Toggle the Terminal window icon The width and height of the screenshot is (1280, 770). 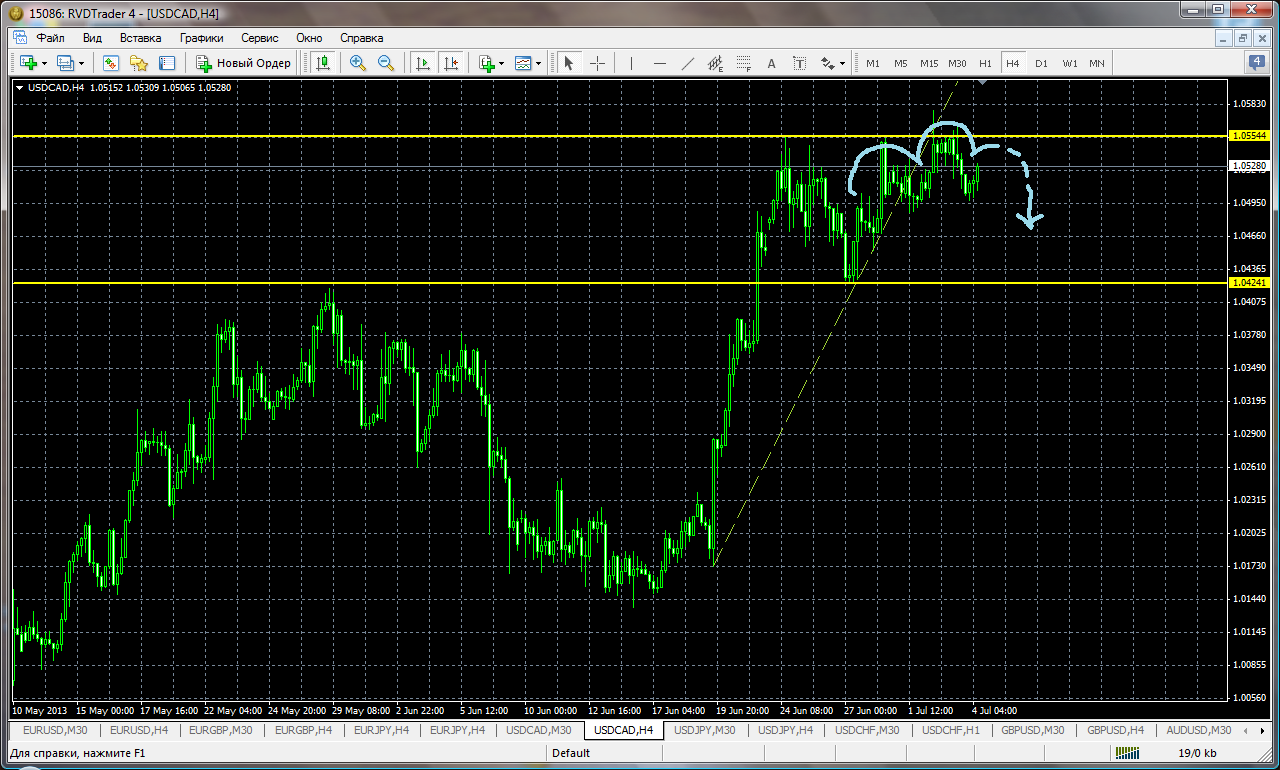pos(166,63)
